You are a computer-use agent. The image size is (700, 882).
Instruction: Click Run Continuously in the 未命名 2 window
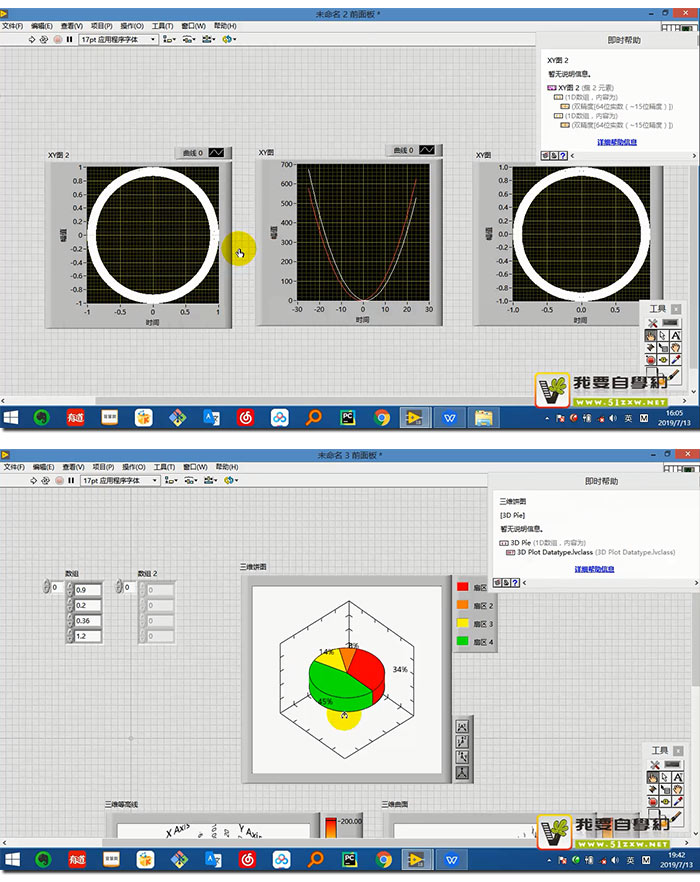tap(44, 39)
